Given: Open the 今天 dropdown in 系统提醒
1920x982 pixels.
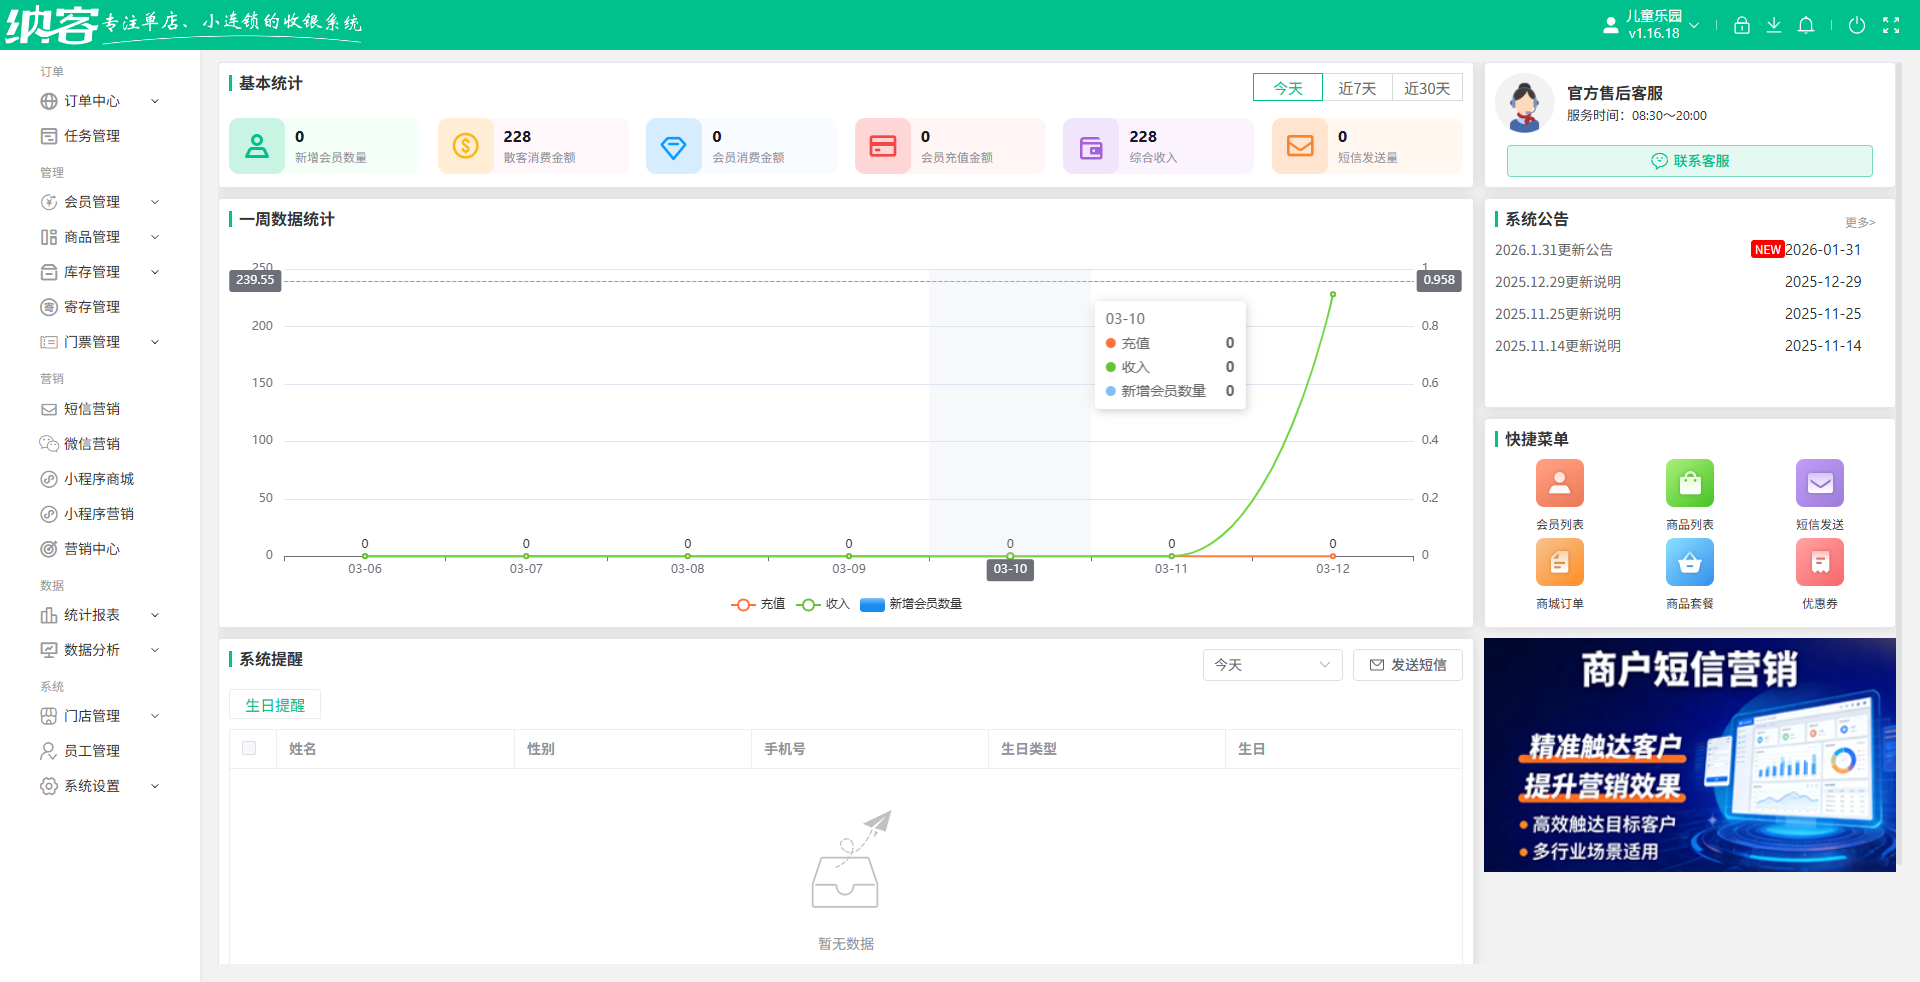Looking at the screenshot, I should [1271, 665].
